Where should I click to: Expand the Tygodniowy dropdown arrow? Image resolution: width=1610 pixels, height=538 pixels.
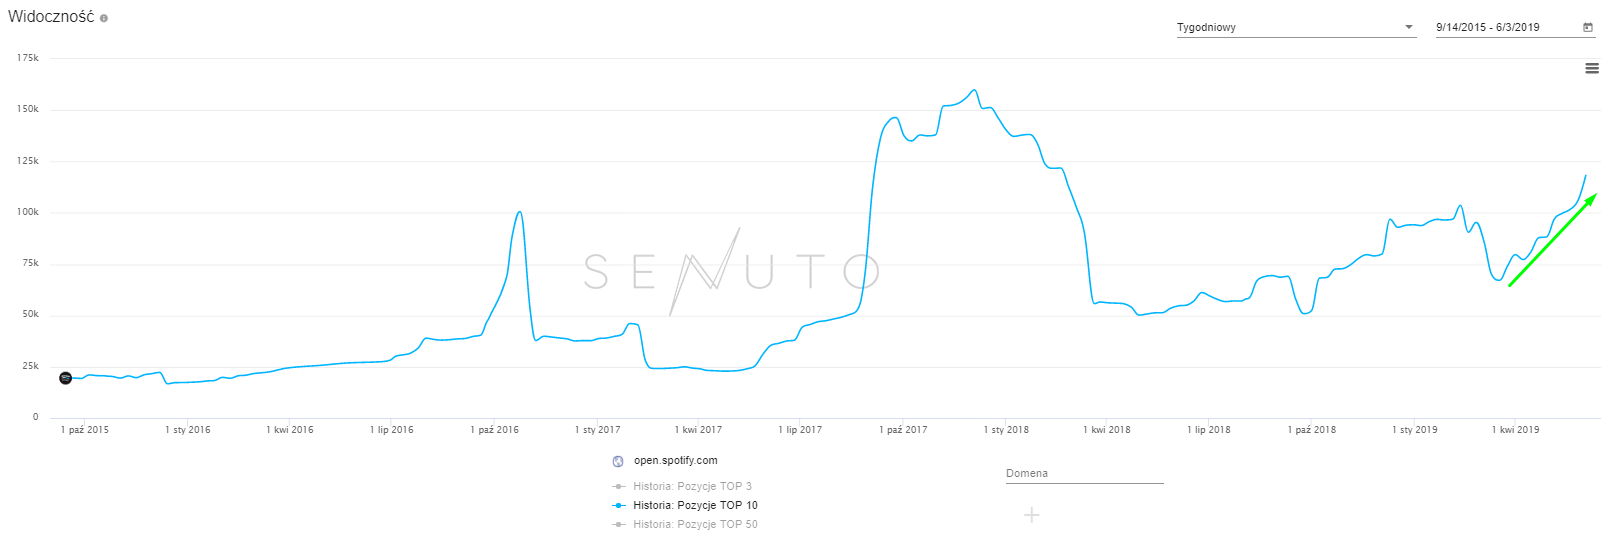(x=1409, y=27)
